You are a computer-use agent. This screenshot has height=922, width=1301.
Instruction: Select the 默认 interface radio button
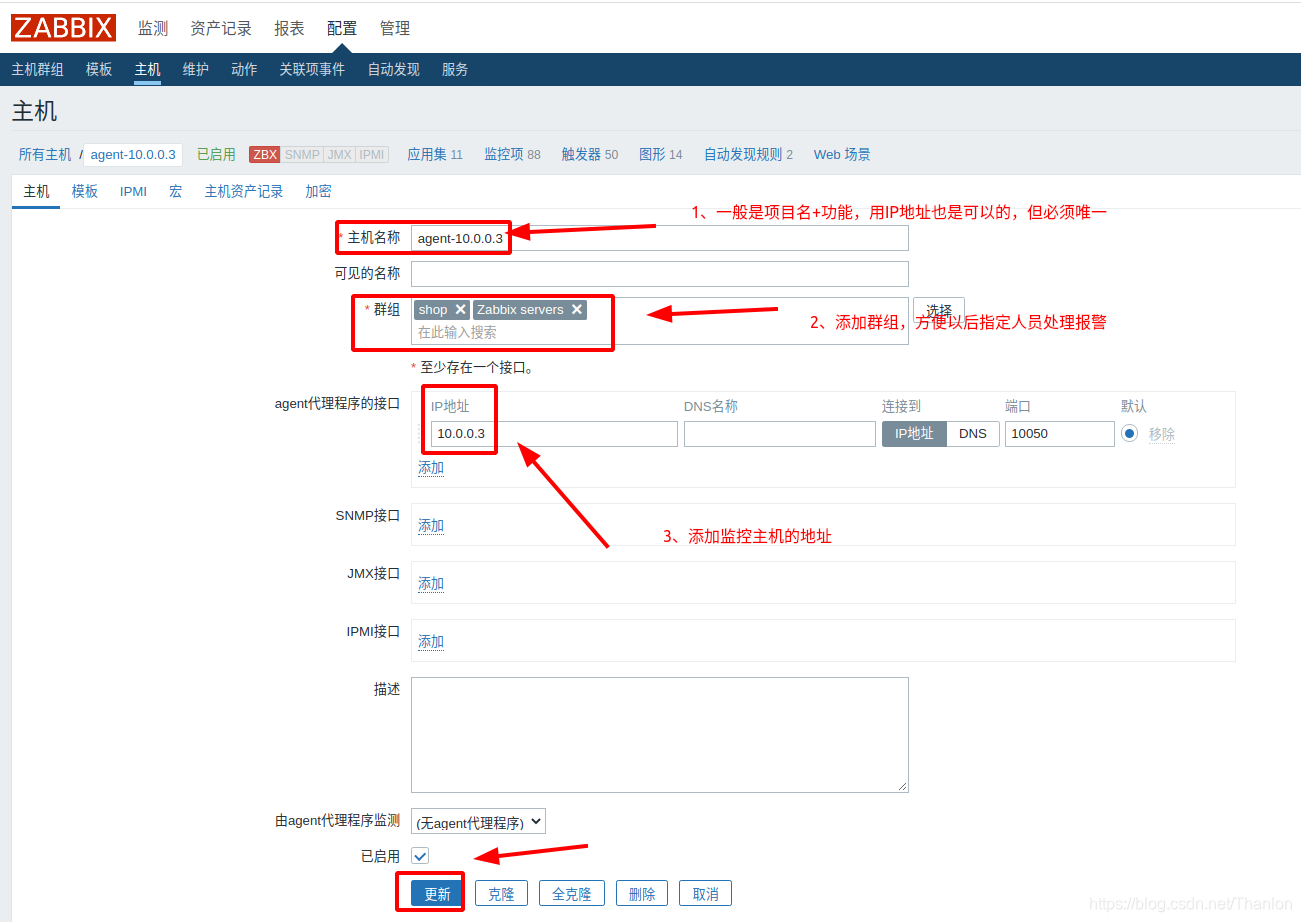pyautogui.click(x=1130, y=433)
